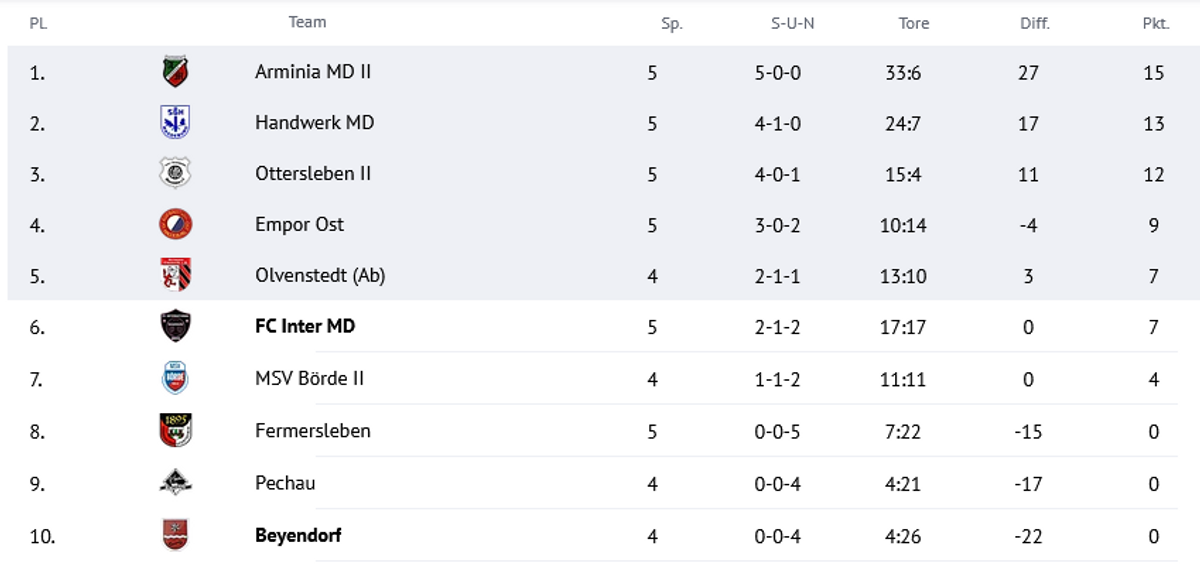1200x572 pixels.
Task: Open the Arminia MD II team link
Action: pyautogui.click(x=313, y=72)
